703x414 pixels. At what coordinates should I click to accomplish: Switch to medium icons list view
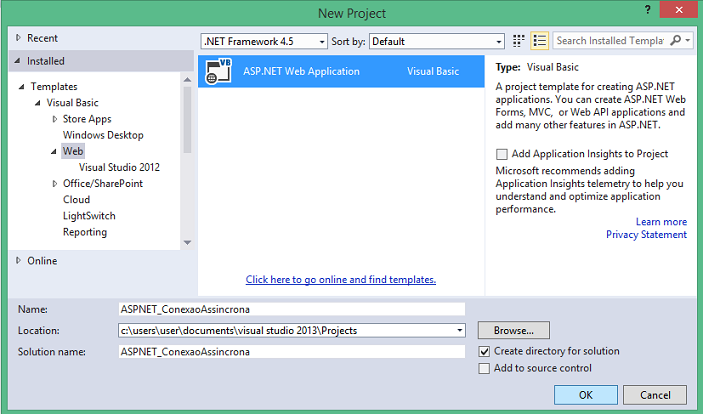click(x=540, y=41)
